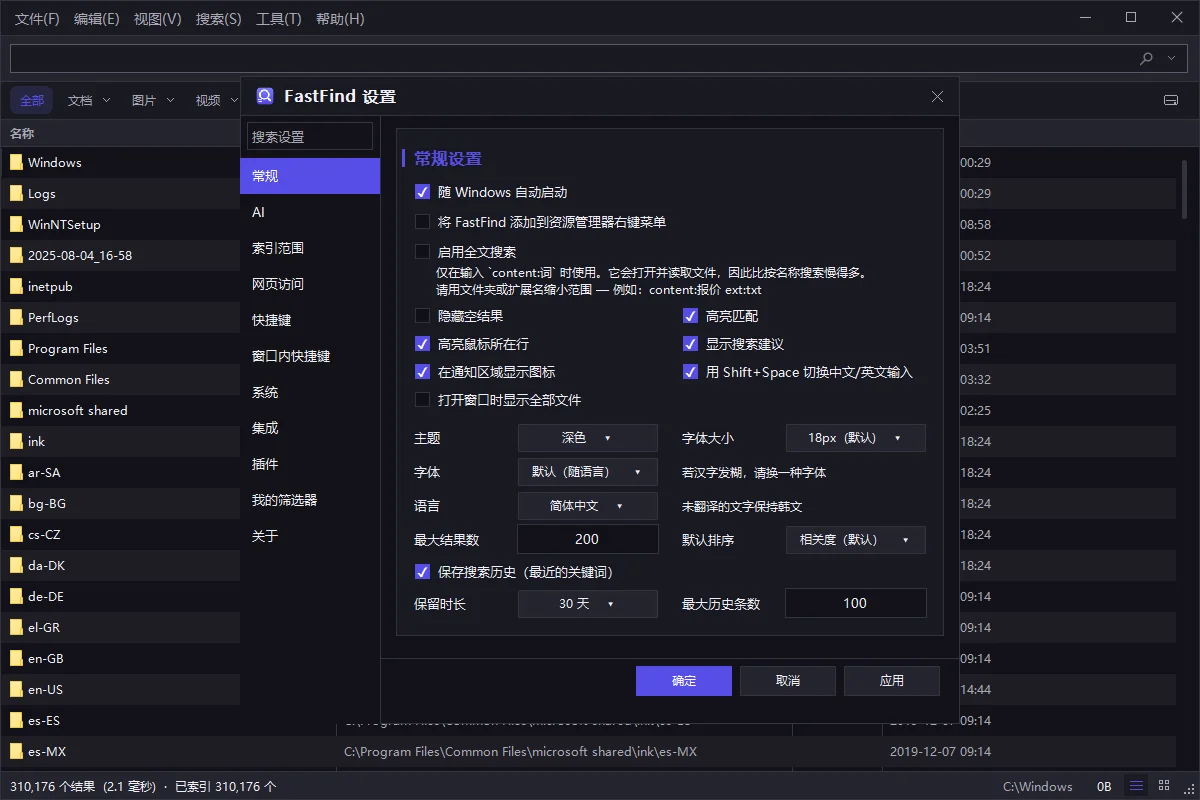1200x800 pixels.
Task: Click the search magnifier icon in main window
Action: pyautogui.click(x=1146, y=58)
